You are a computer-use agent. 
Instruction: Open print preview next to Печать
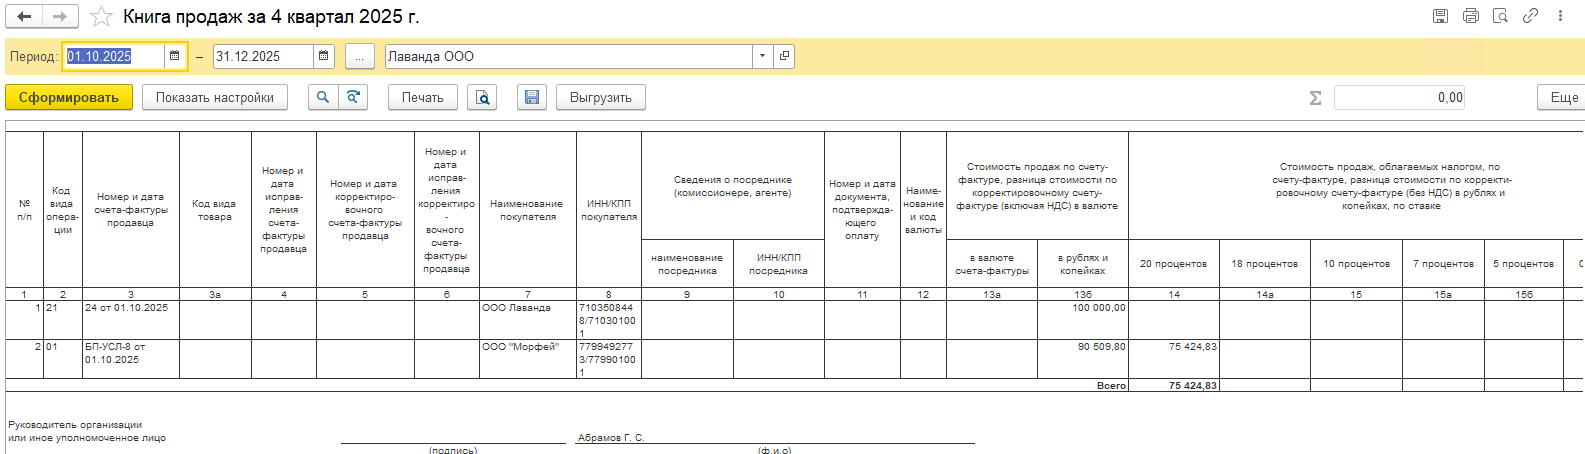pos(482,97)
